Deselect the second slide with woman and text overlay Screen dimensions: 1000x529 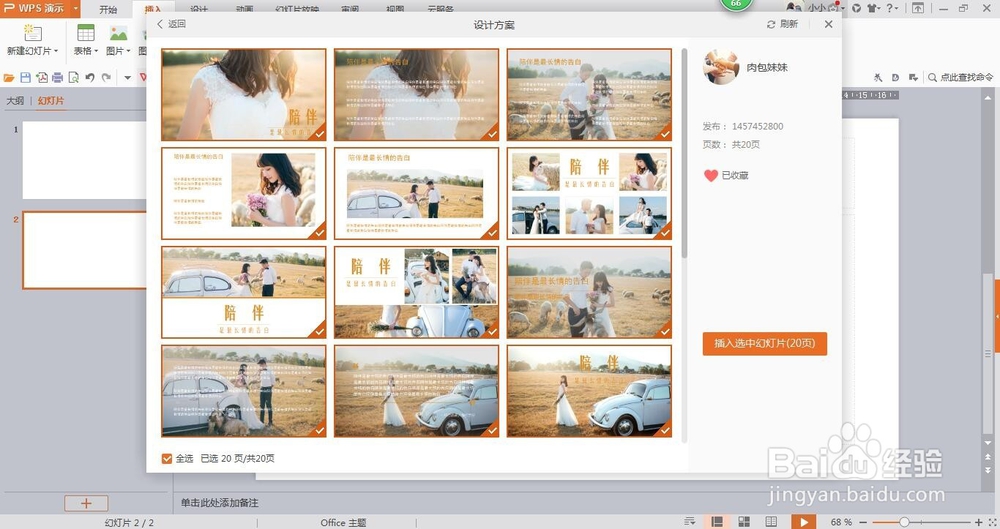coord(416,94)
